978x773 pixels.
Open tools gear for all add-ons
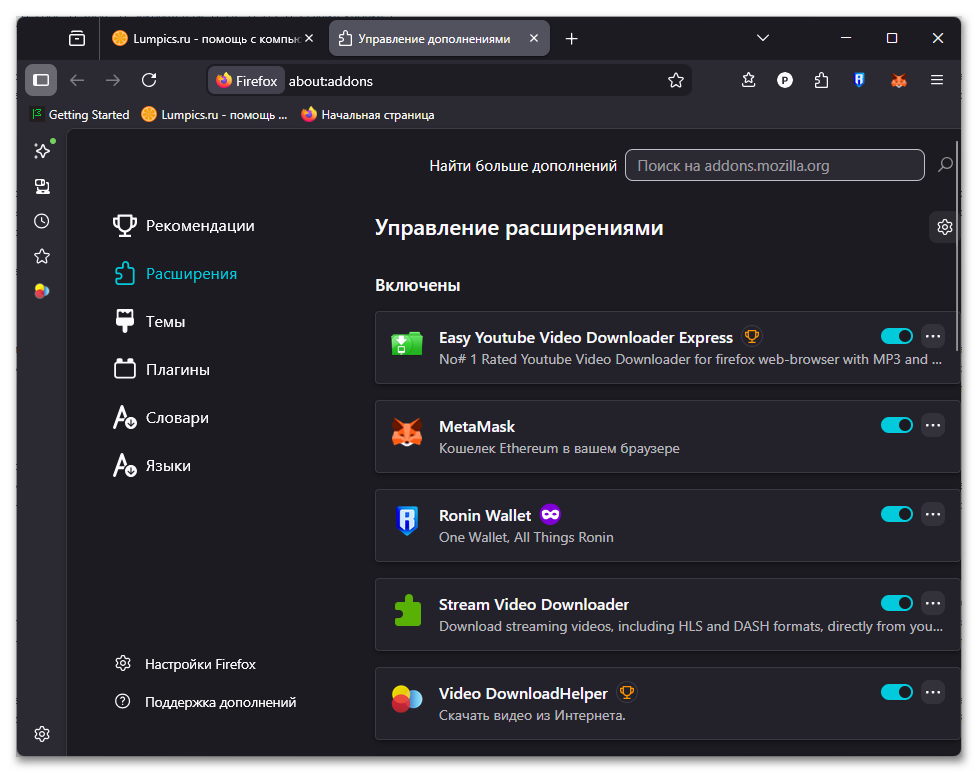click(944, 227)
